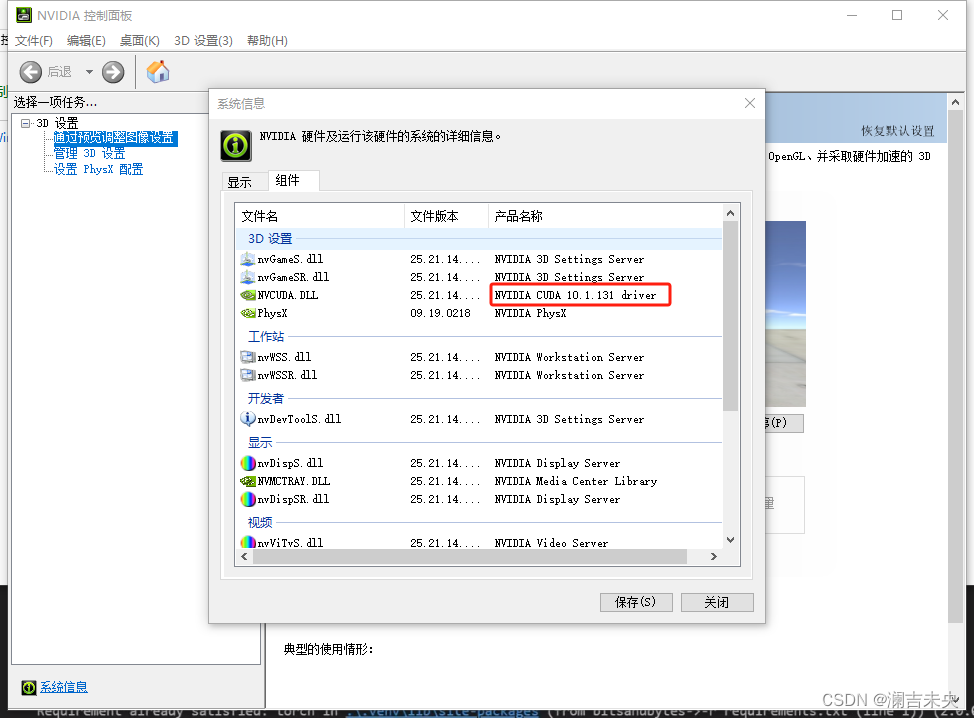Click the 恢复默认设置 link
This screenshot has width=974, height=718.
click(x=898, y=130)
